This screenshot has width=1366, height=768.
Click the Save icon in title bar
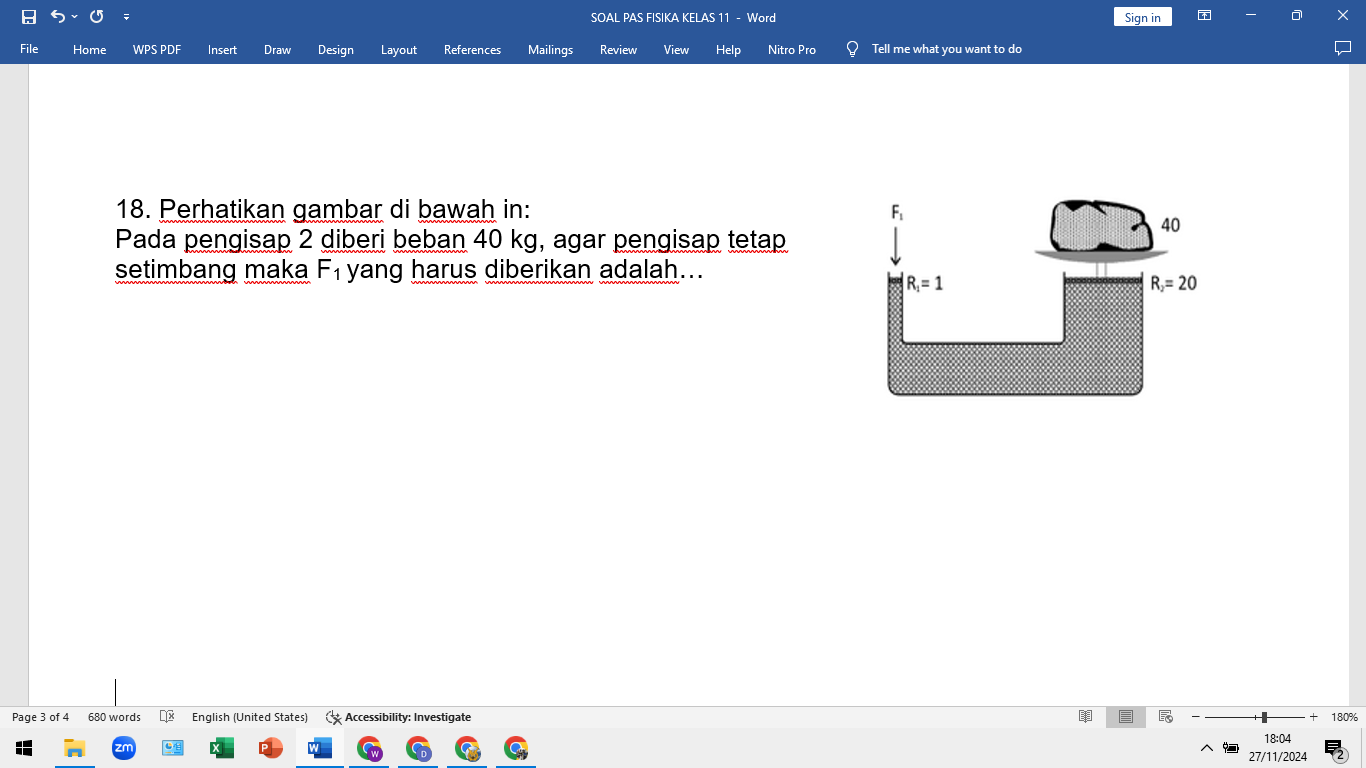point(29,17)
